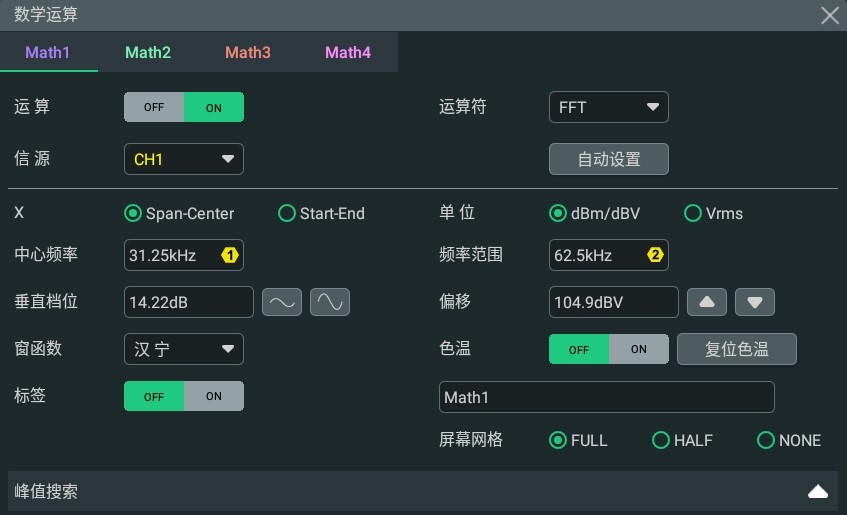Increase vertical scale with large wave icon
The image size is (847, 515).
pos(330,302)
